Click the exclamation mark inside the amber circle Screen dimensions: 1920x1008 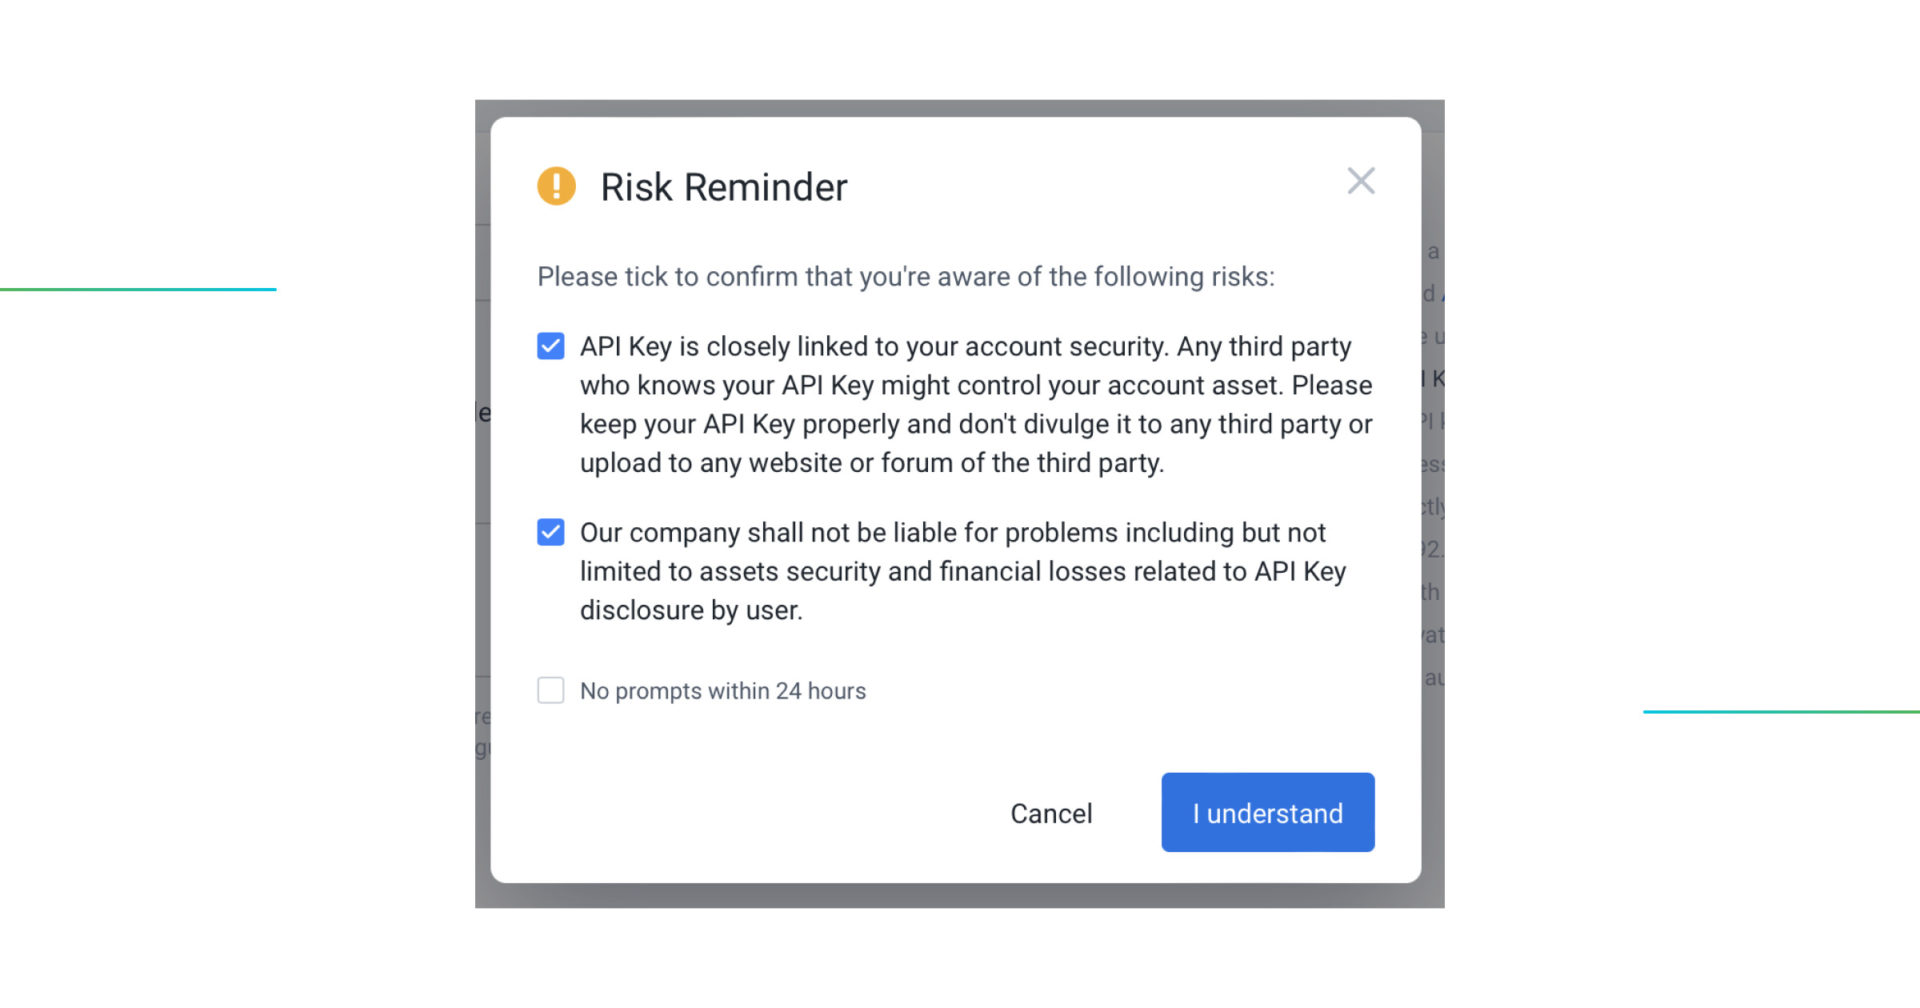(556, 186)
